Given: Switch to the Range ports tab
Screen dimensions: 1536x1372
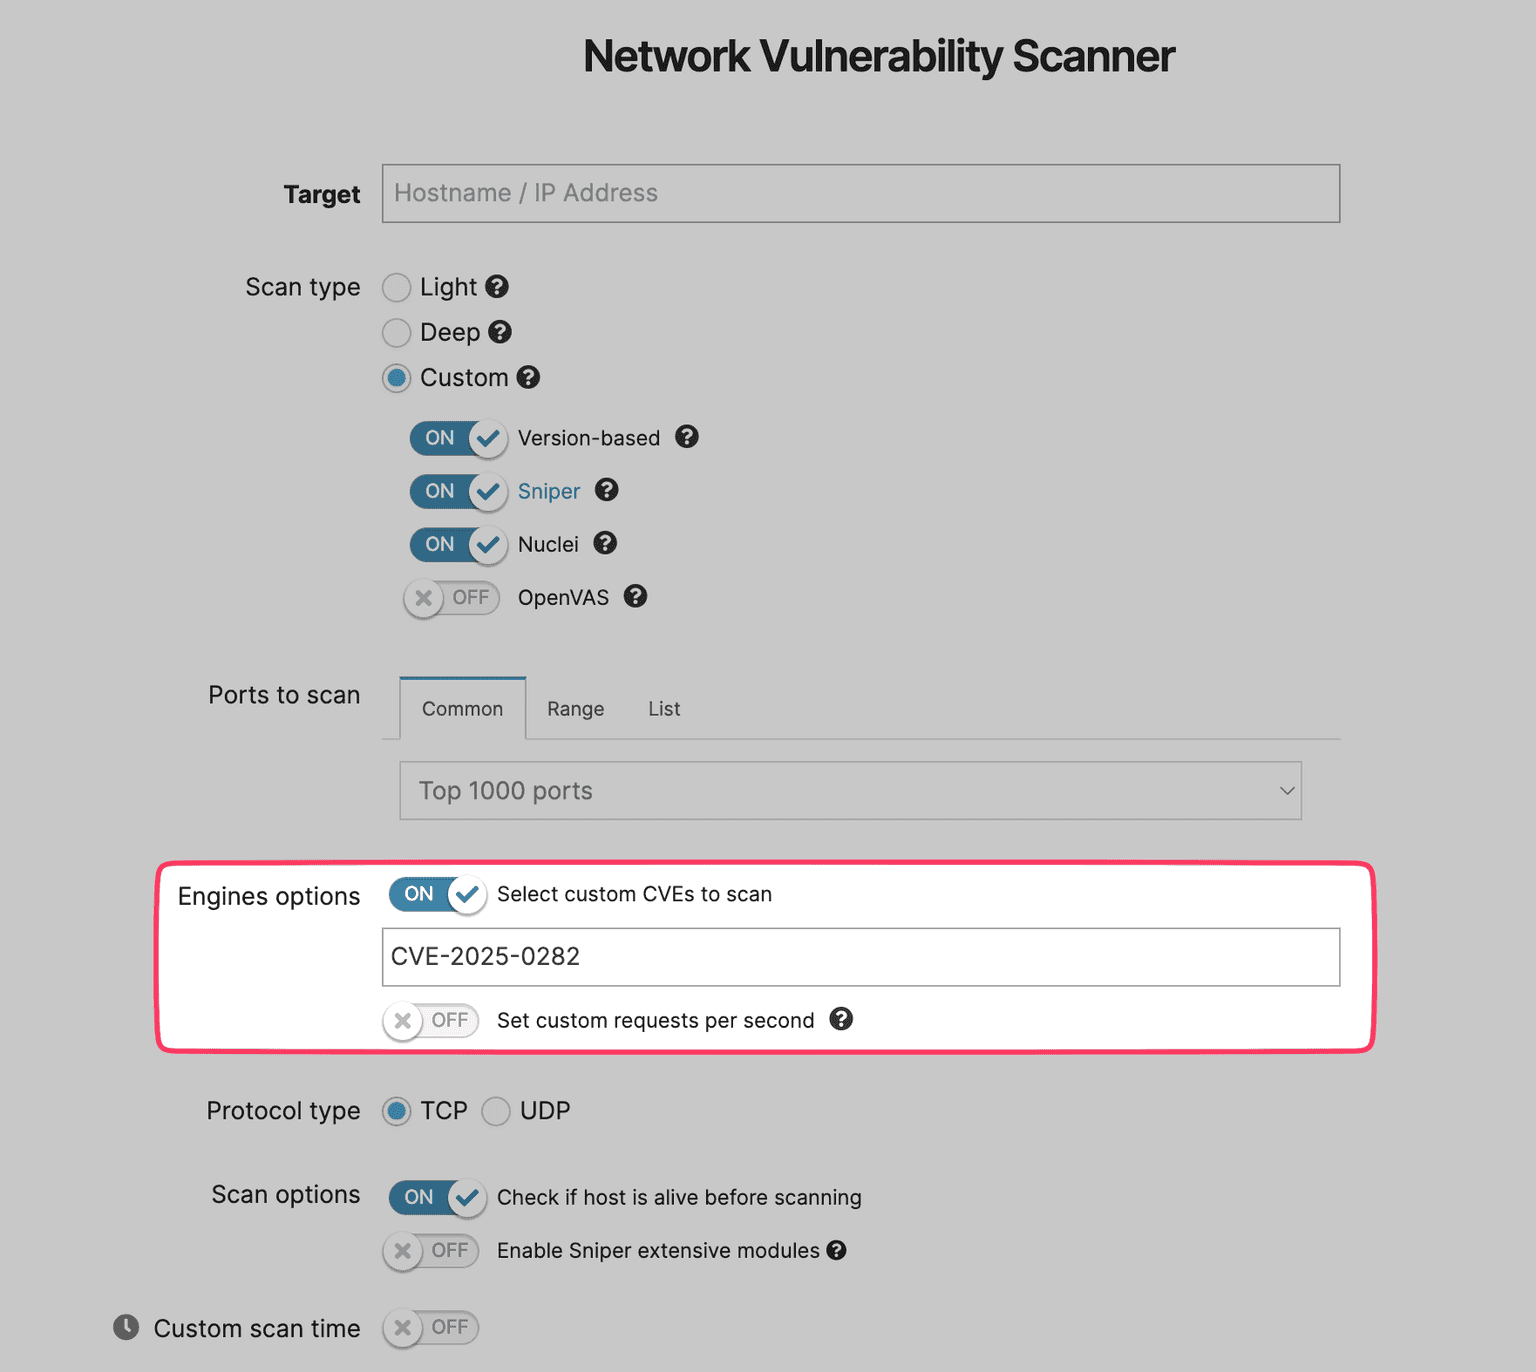Looking at the screenshot, I should point(575,709).
